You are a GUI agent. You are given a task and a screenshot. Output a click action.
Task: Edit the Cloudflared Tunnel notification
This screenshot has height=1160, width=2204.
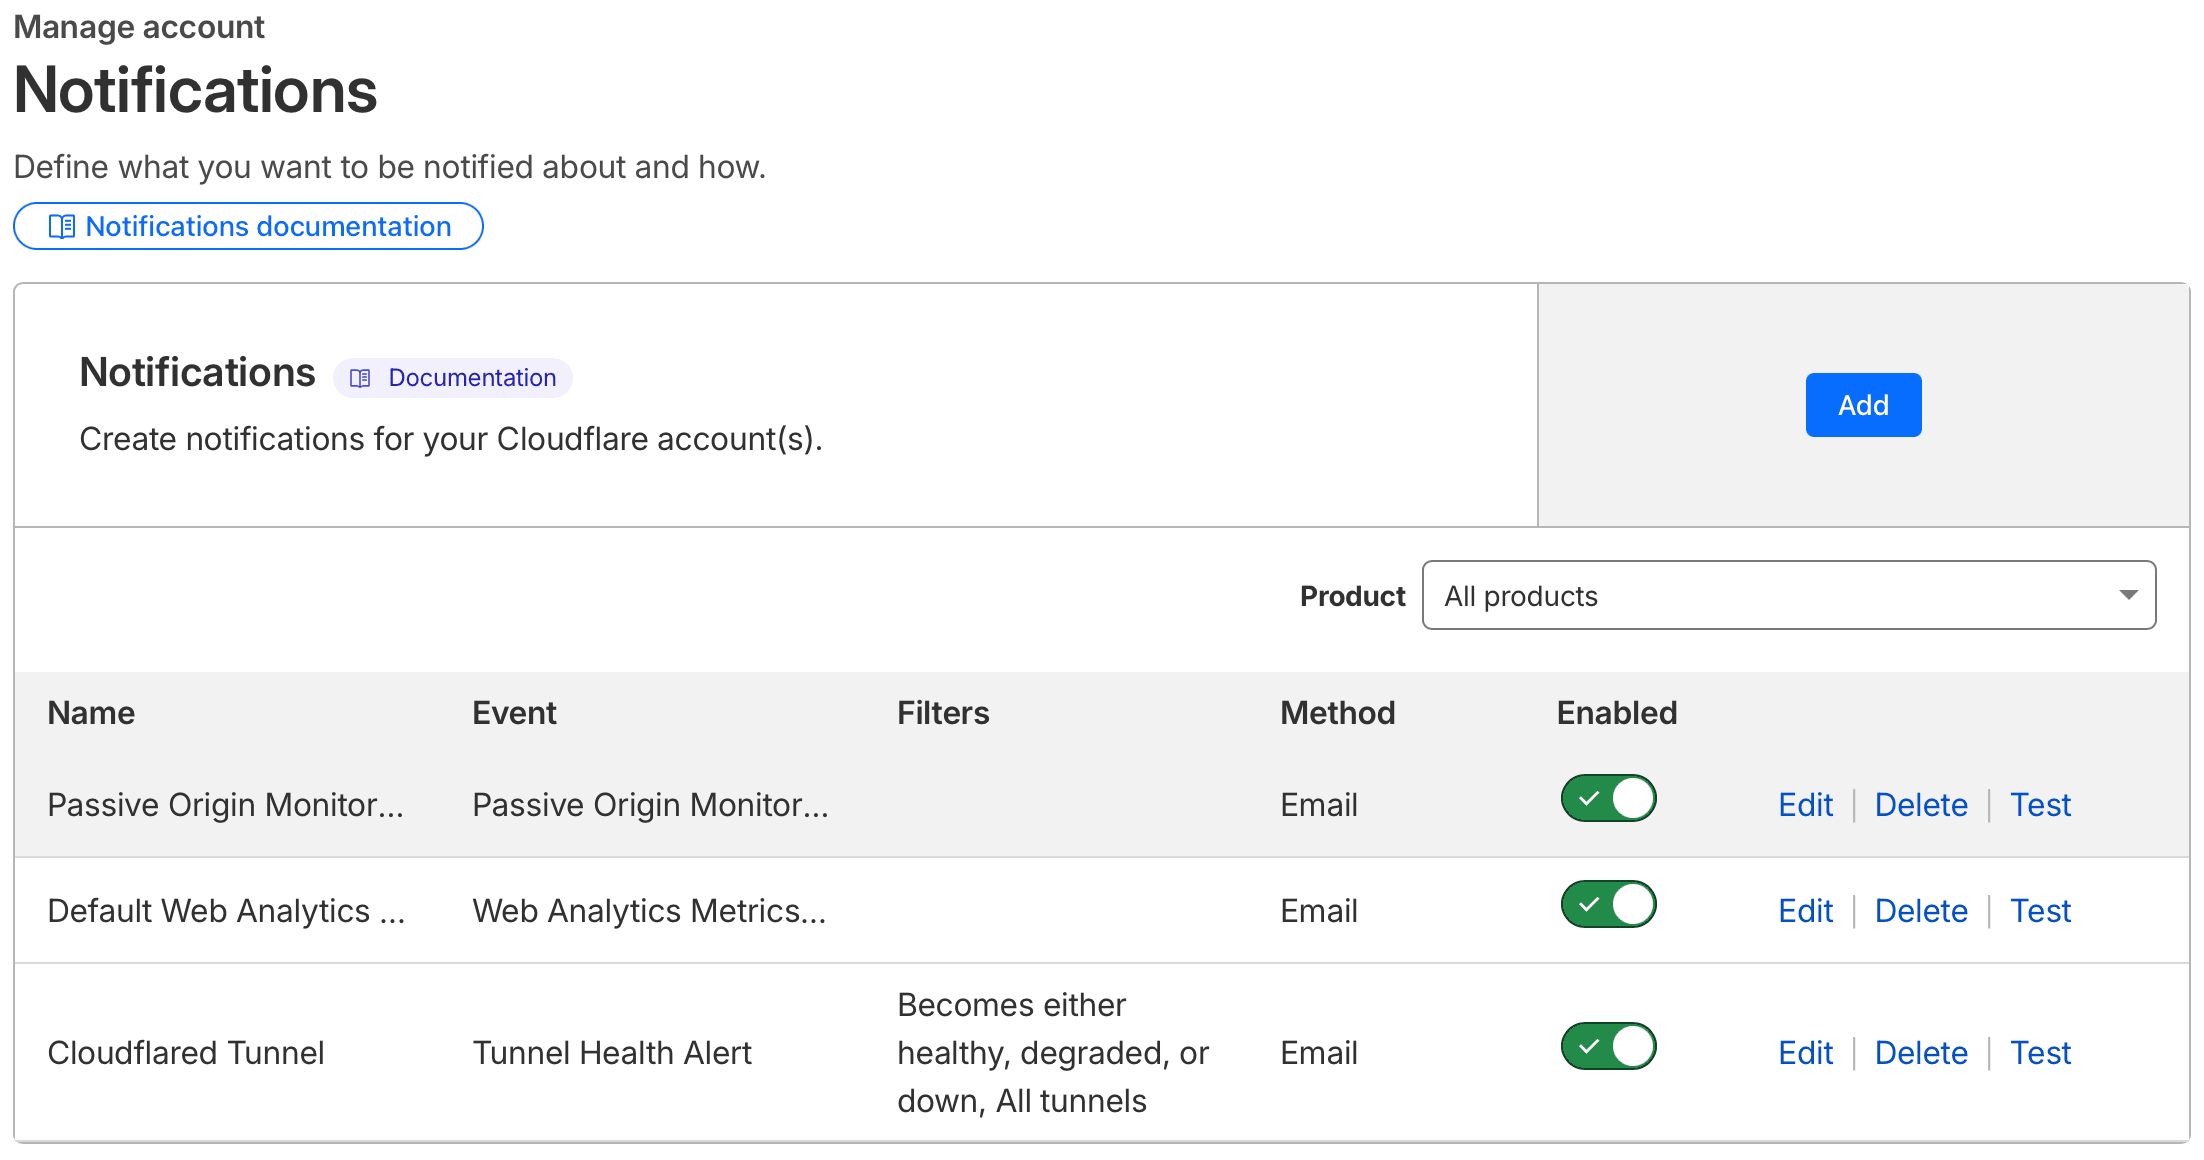(1805, 1053)
